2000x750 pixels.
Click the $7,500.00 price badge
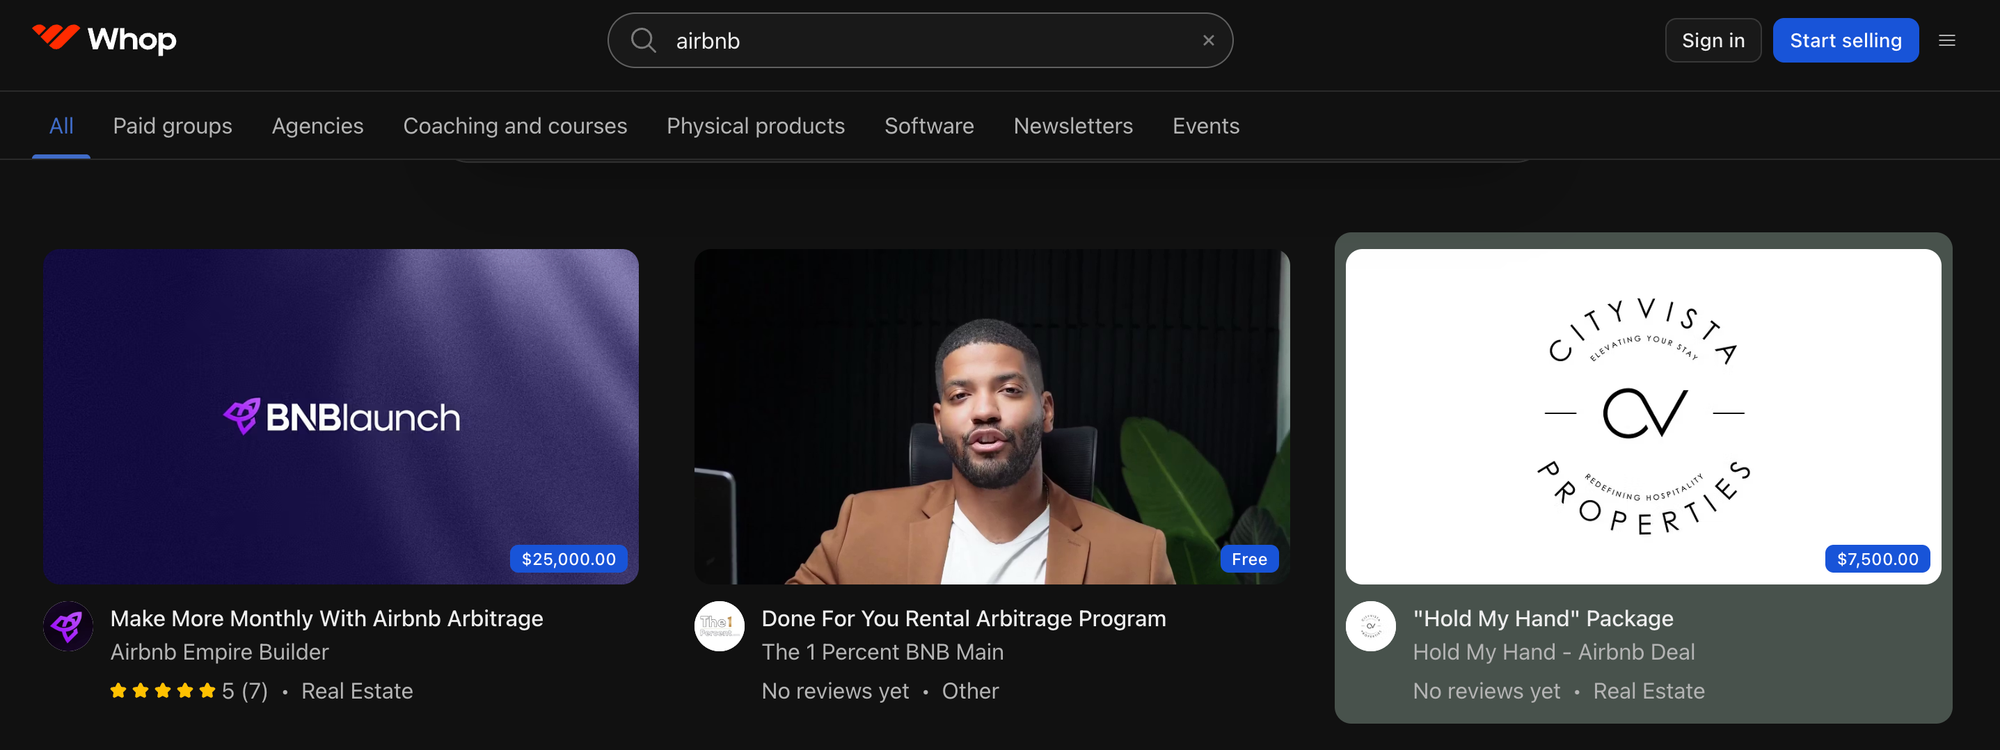tap(1877, 559)
